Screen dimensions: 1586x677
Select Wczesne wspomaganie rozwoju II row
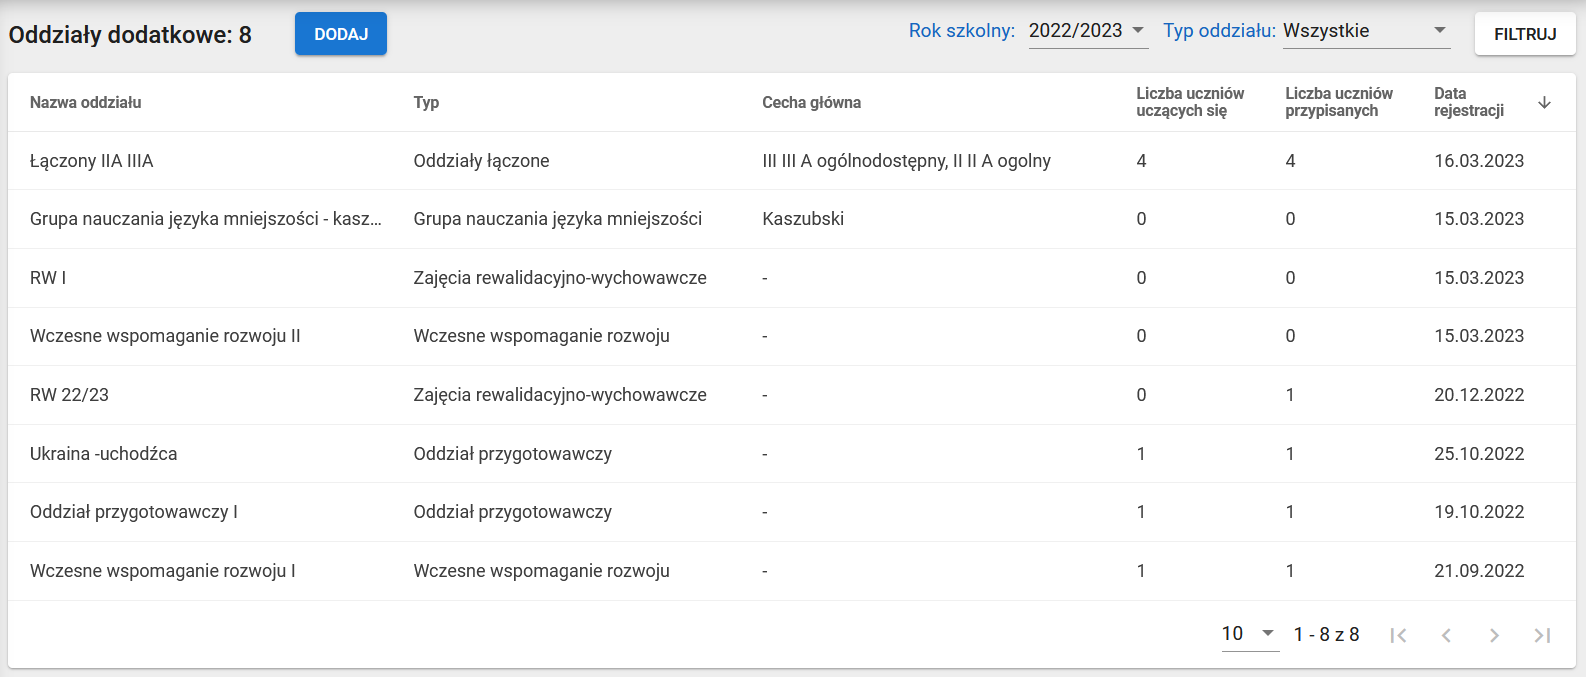pos(165,336)
